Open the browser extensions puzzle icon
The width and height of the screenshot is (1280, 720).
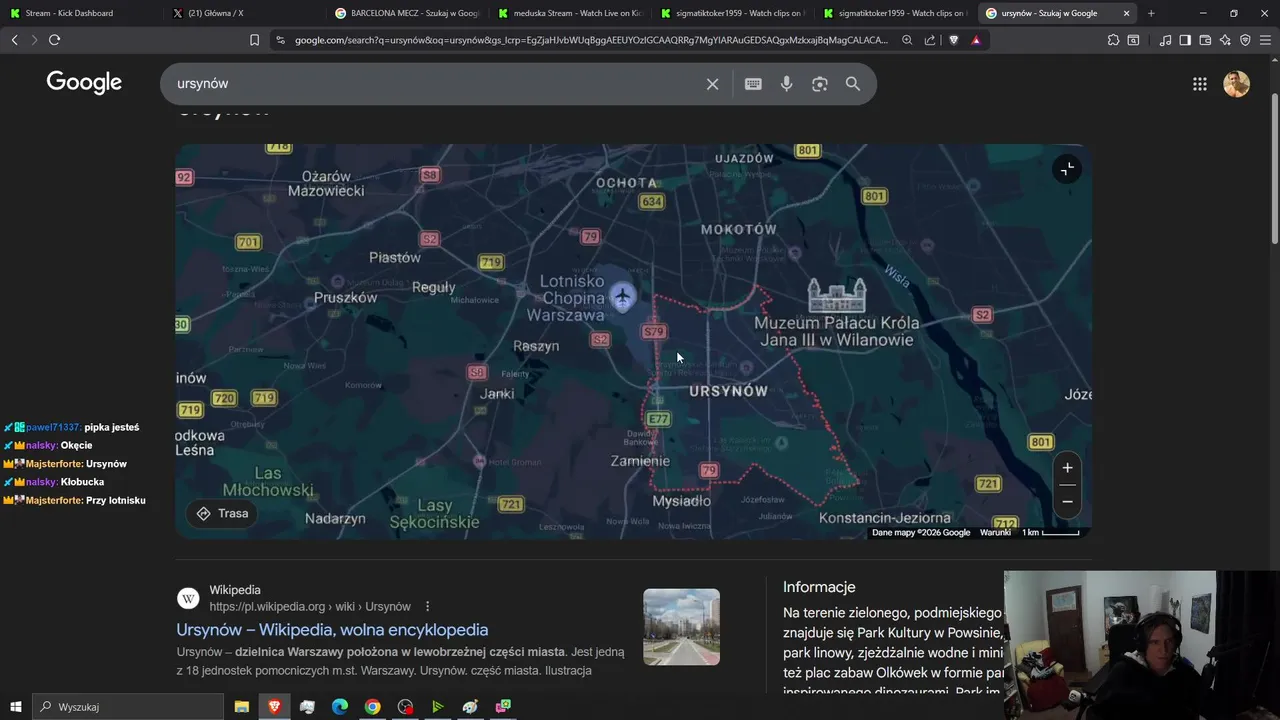pos(1113,40)
